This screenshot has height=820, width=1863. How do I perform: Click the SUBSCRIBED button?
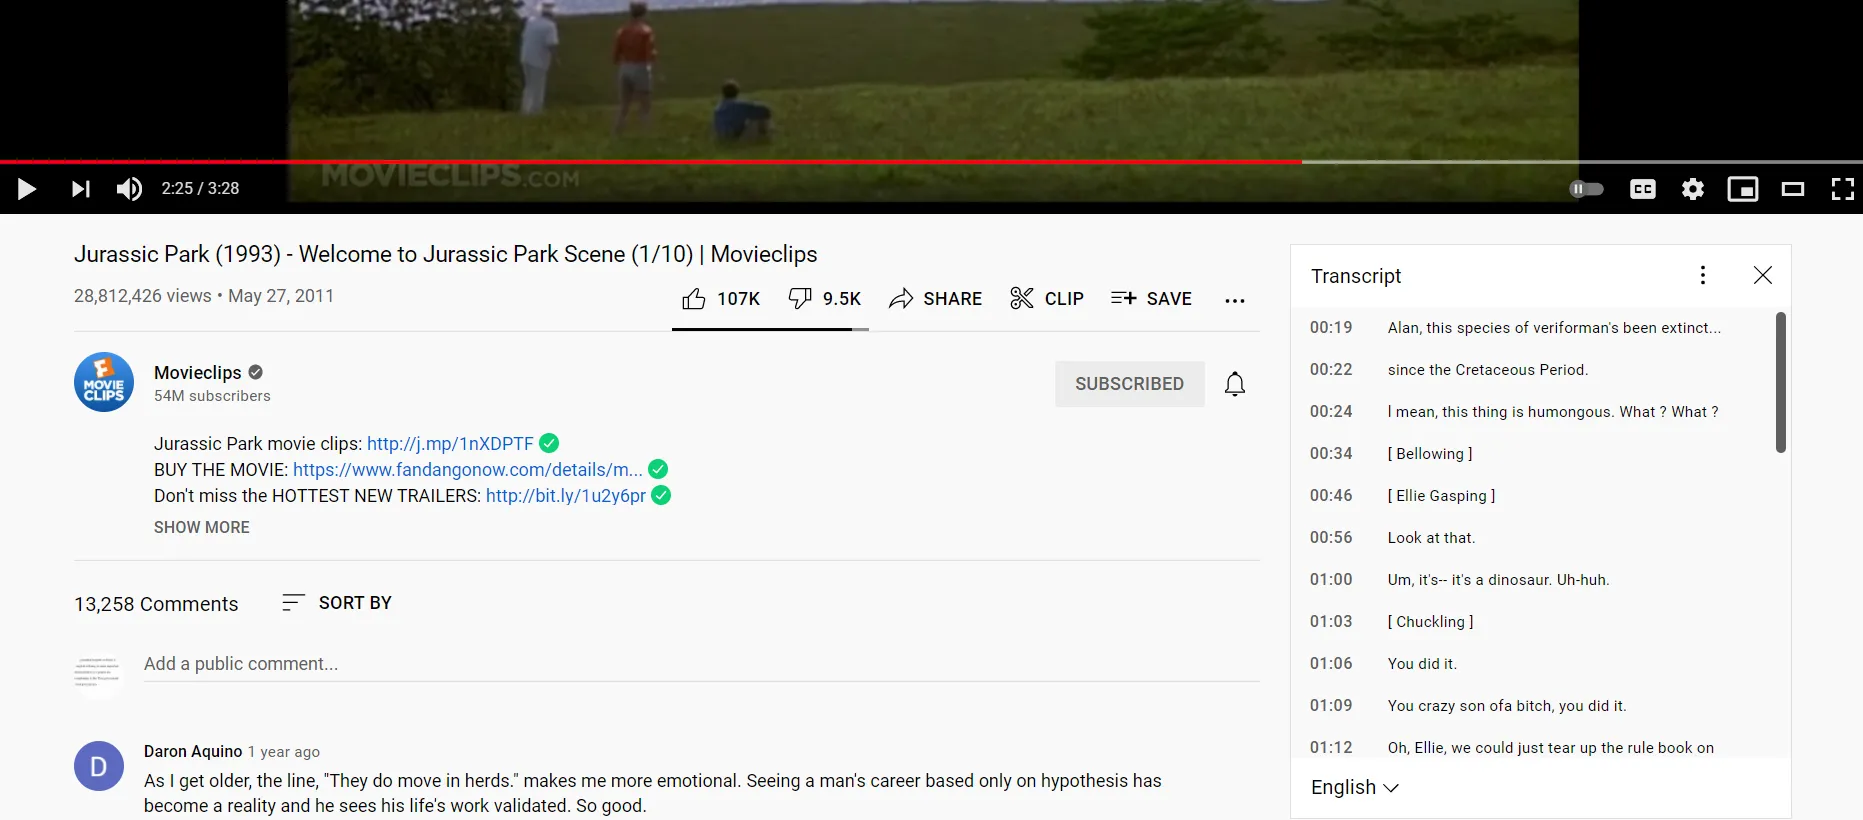coord(1129,384)
